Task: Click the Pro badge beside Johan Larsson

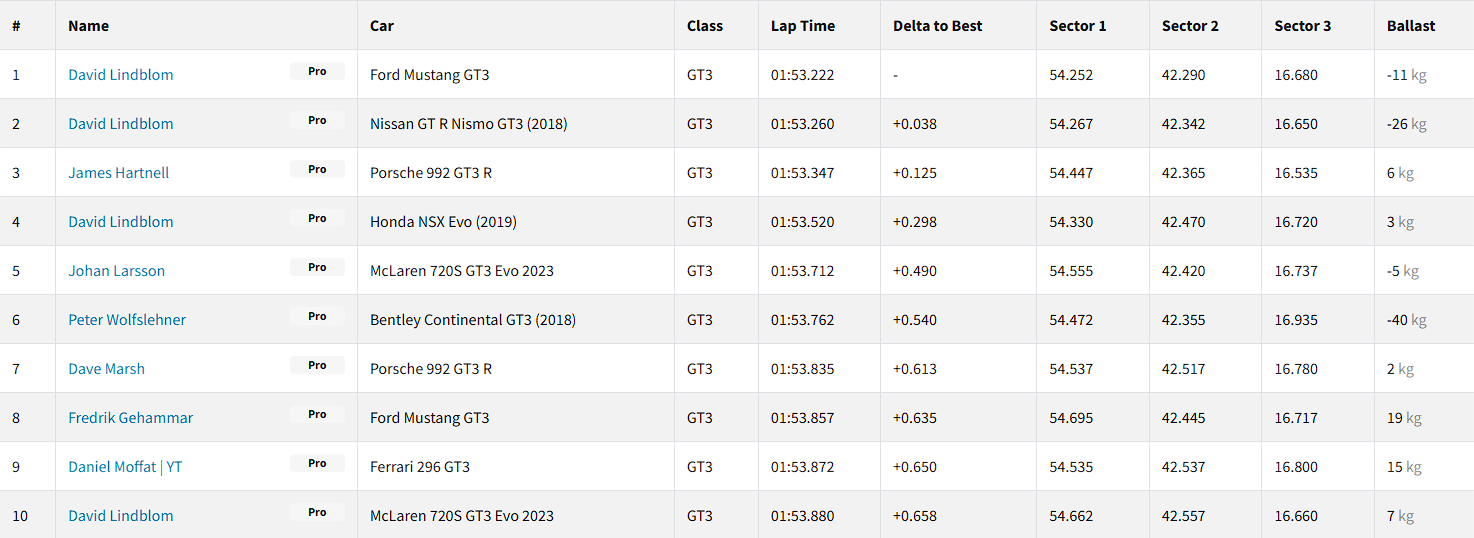Action: tap(317, 268)
